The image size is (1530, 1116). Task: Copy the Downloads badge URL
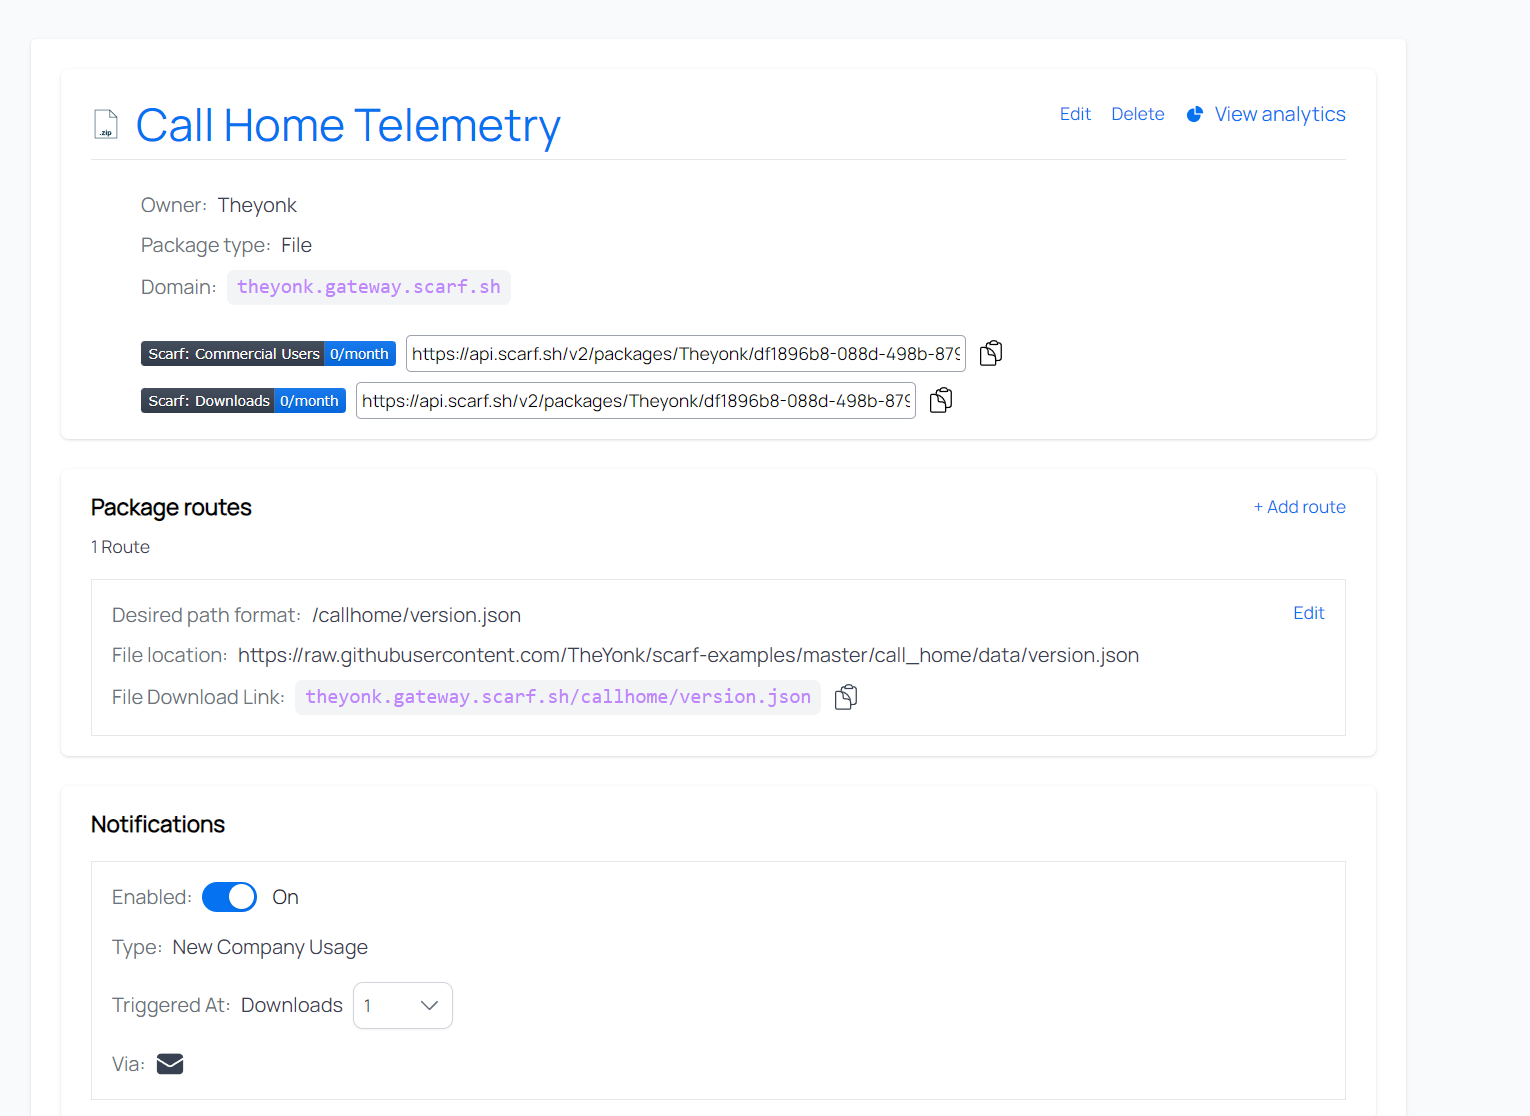[940, 401]
